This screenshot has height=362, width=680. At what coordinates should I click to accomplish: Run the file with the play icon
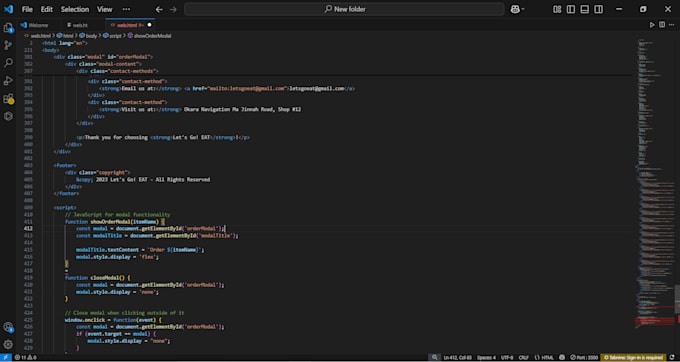point(652,25)
